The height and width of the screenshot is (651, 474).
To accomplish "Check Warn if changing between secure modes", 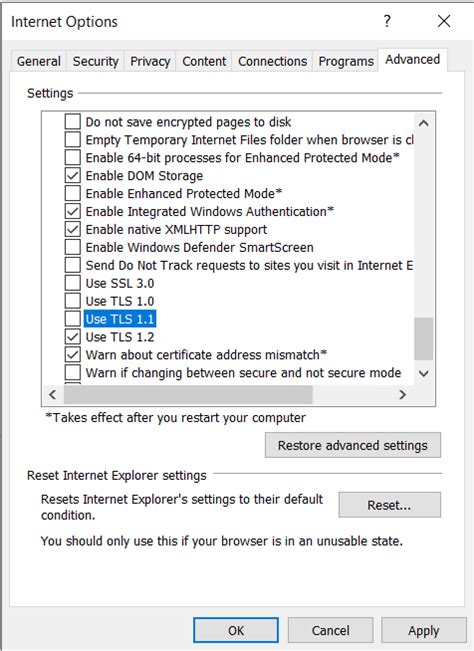I will pos(73,372).
